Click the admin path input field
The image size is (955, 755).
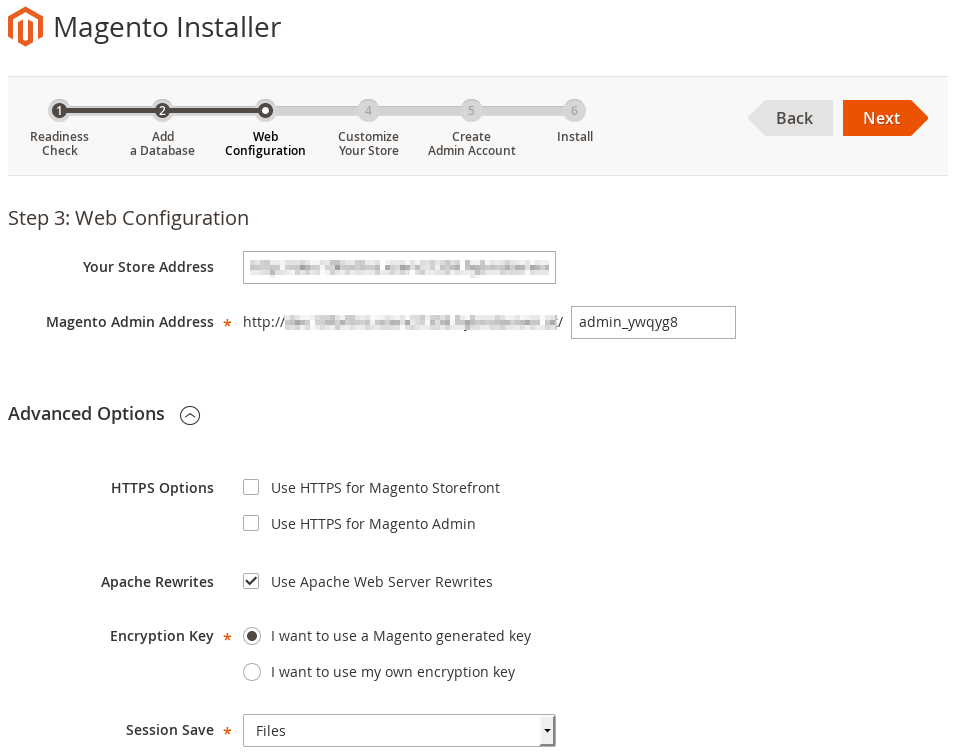[653, 322]
